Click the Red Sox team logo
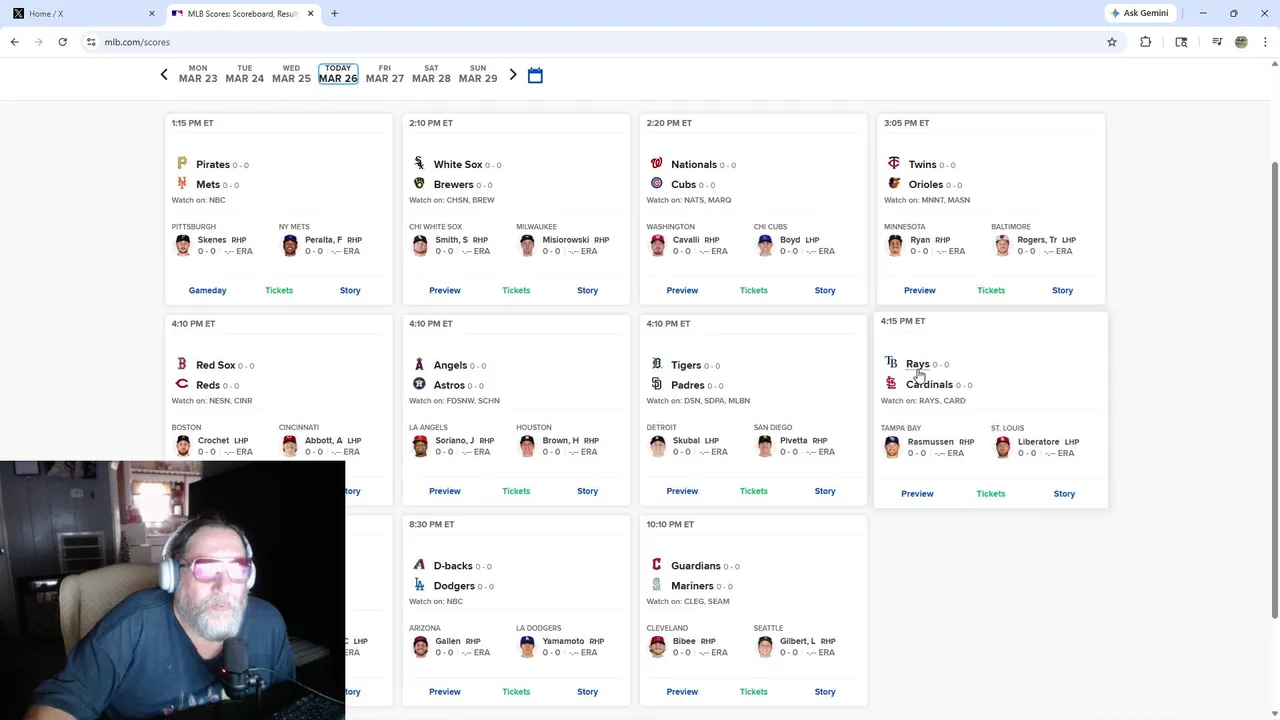 (182, 365)
